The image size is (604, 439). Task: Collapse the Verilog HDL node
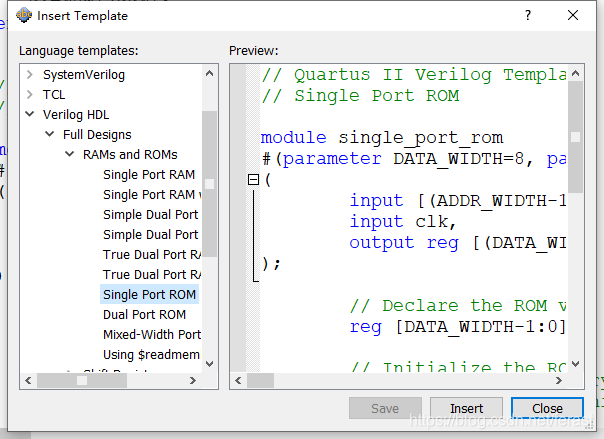pyautogui.click(x=30, y=114)
